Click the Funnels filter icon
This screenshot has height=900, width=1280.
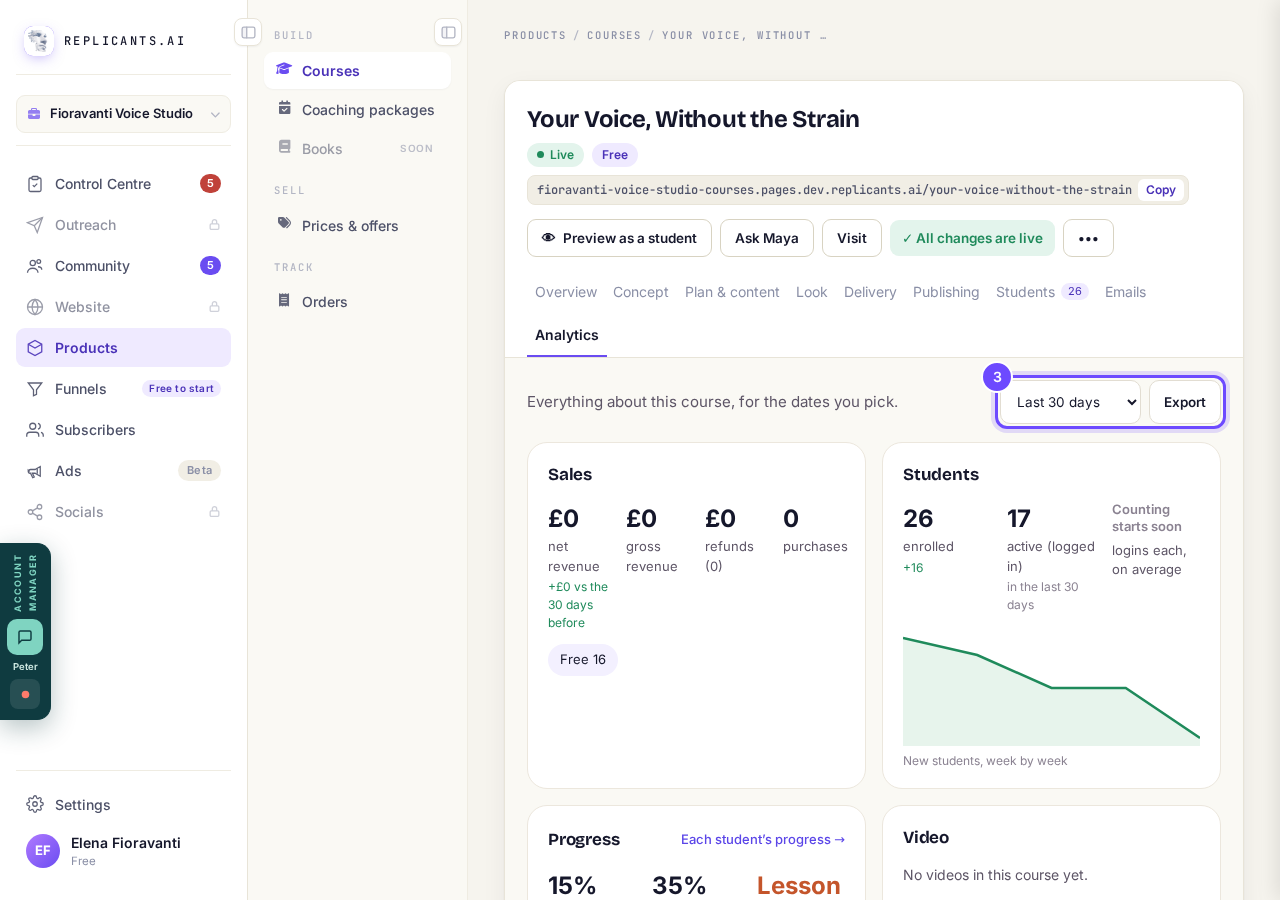coord(35,389)
